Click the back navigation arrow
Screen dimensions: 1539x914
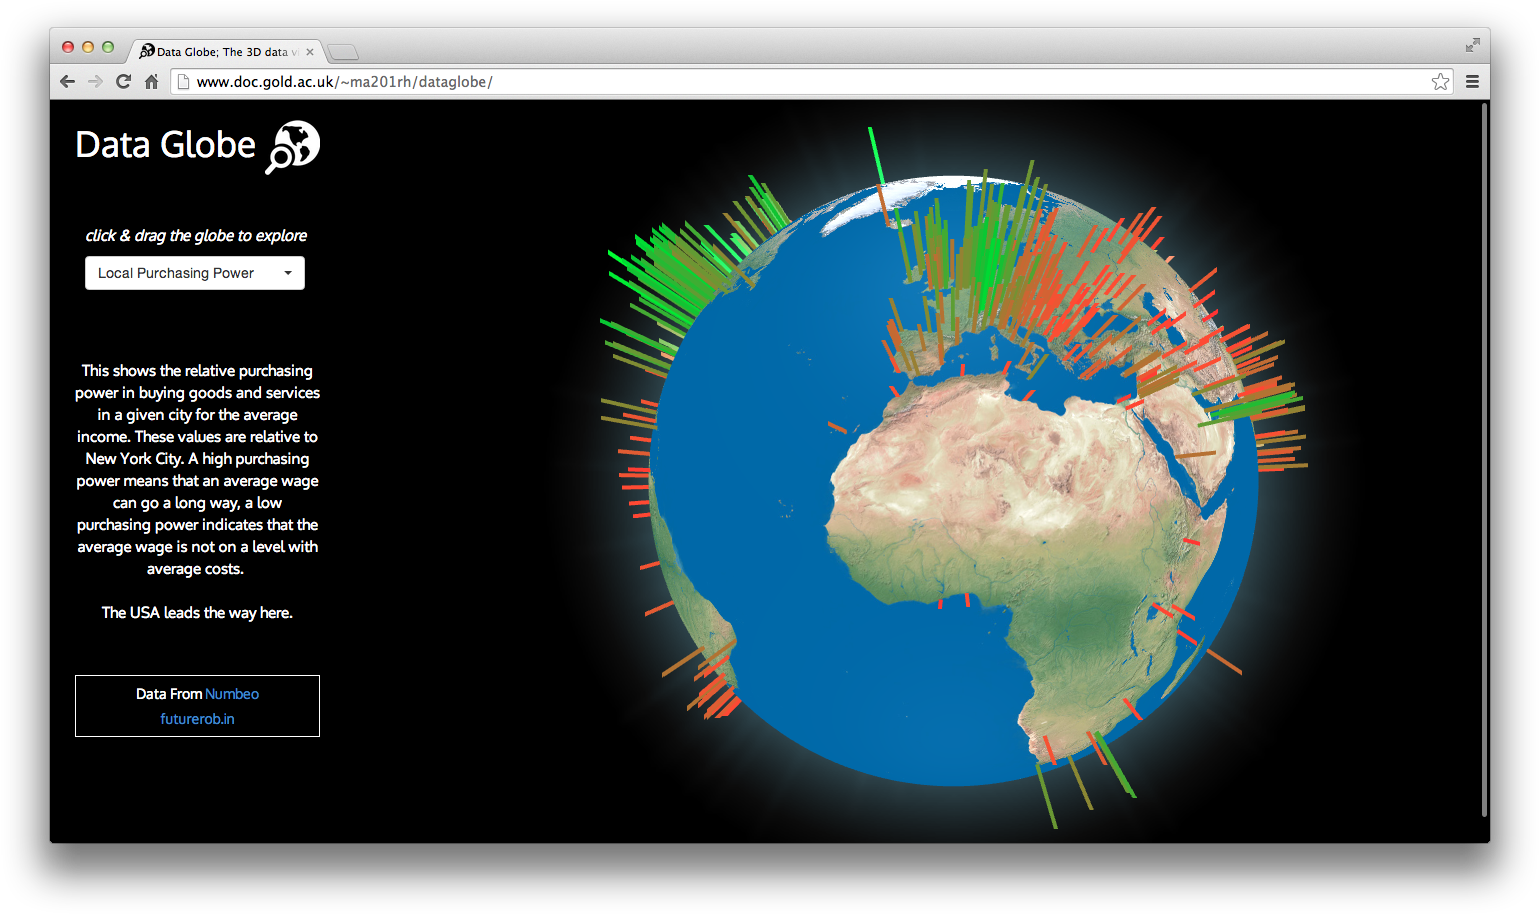pyautogui.click(x=66, y=81)
